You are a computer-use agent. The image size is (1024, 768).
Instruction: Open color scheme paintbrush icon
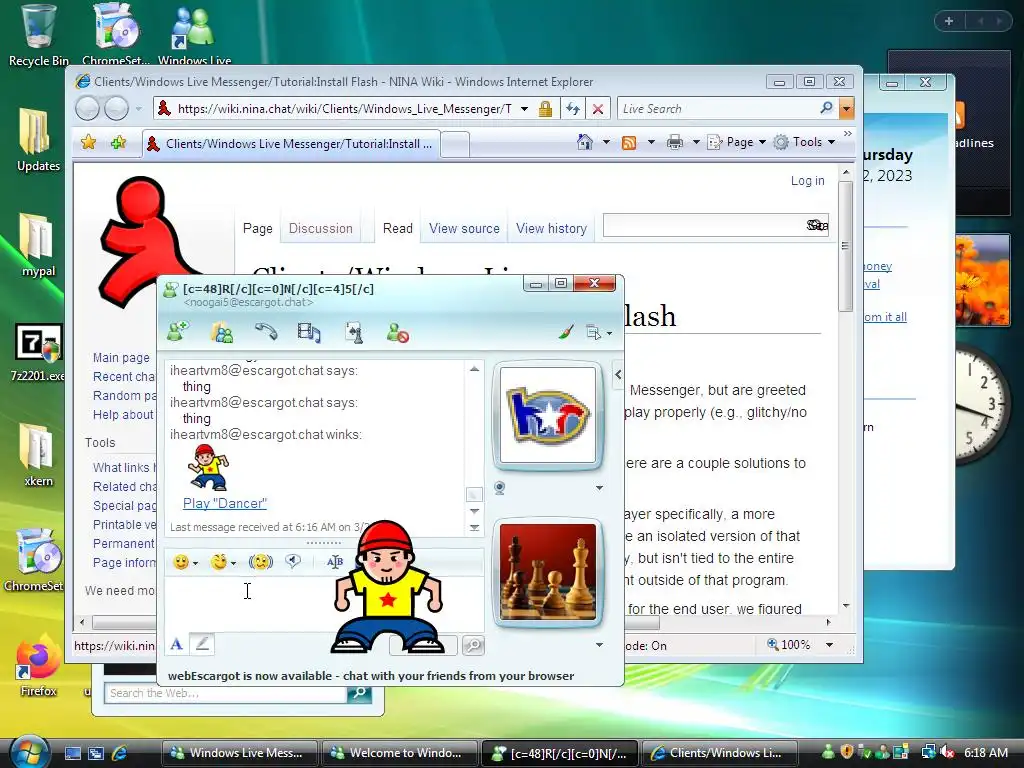tap(566, 332)
